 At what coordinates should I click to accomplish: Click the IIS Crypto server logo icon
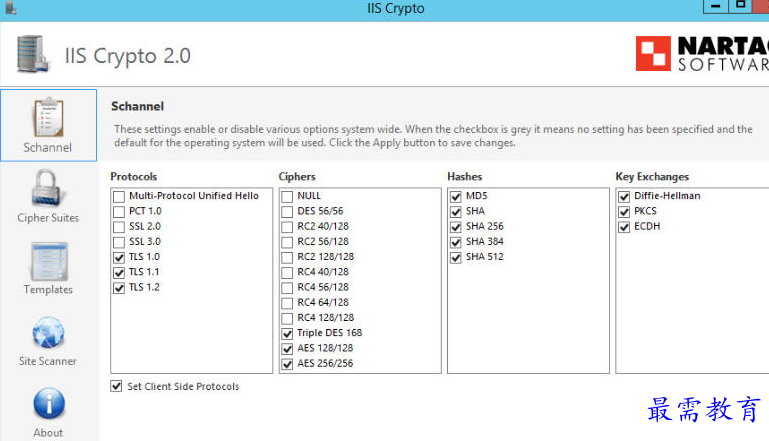[32, 54]
